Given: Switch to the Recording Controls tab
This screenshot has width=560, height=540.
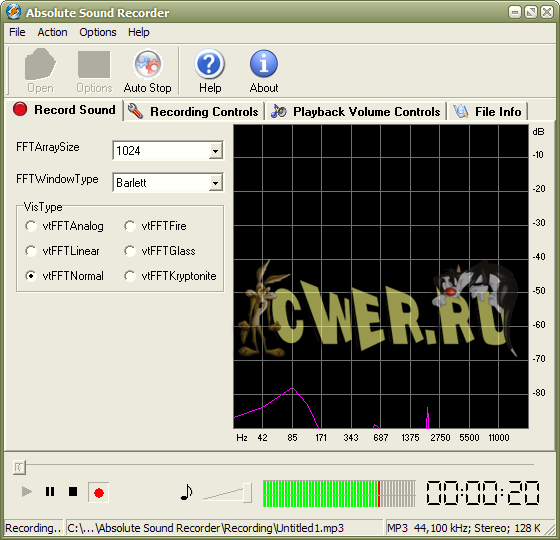Looking at the screenshot, I should (x=194, y=111).
